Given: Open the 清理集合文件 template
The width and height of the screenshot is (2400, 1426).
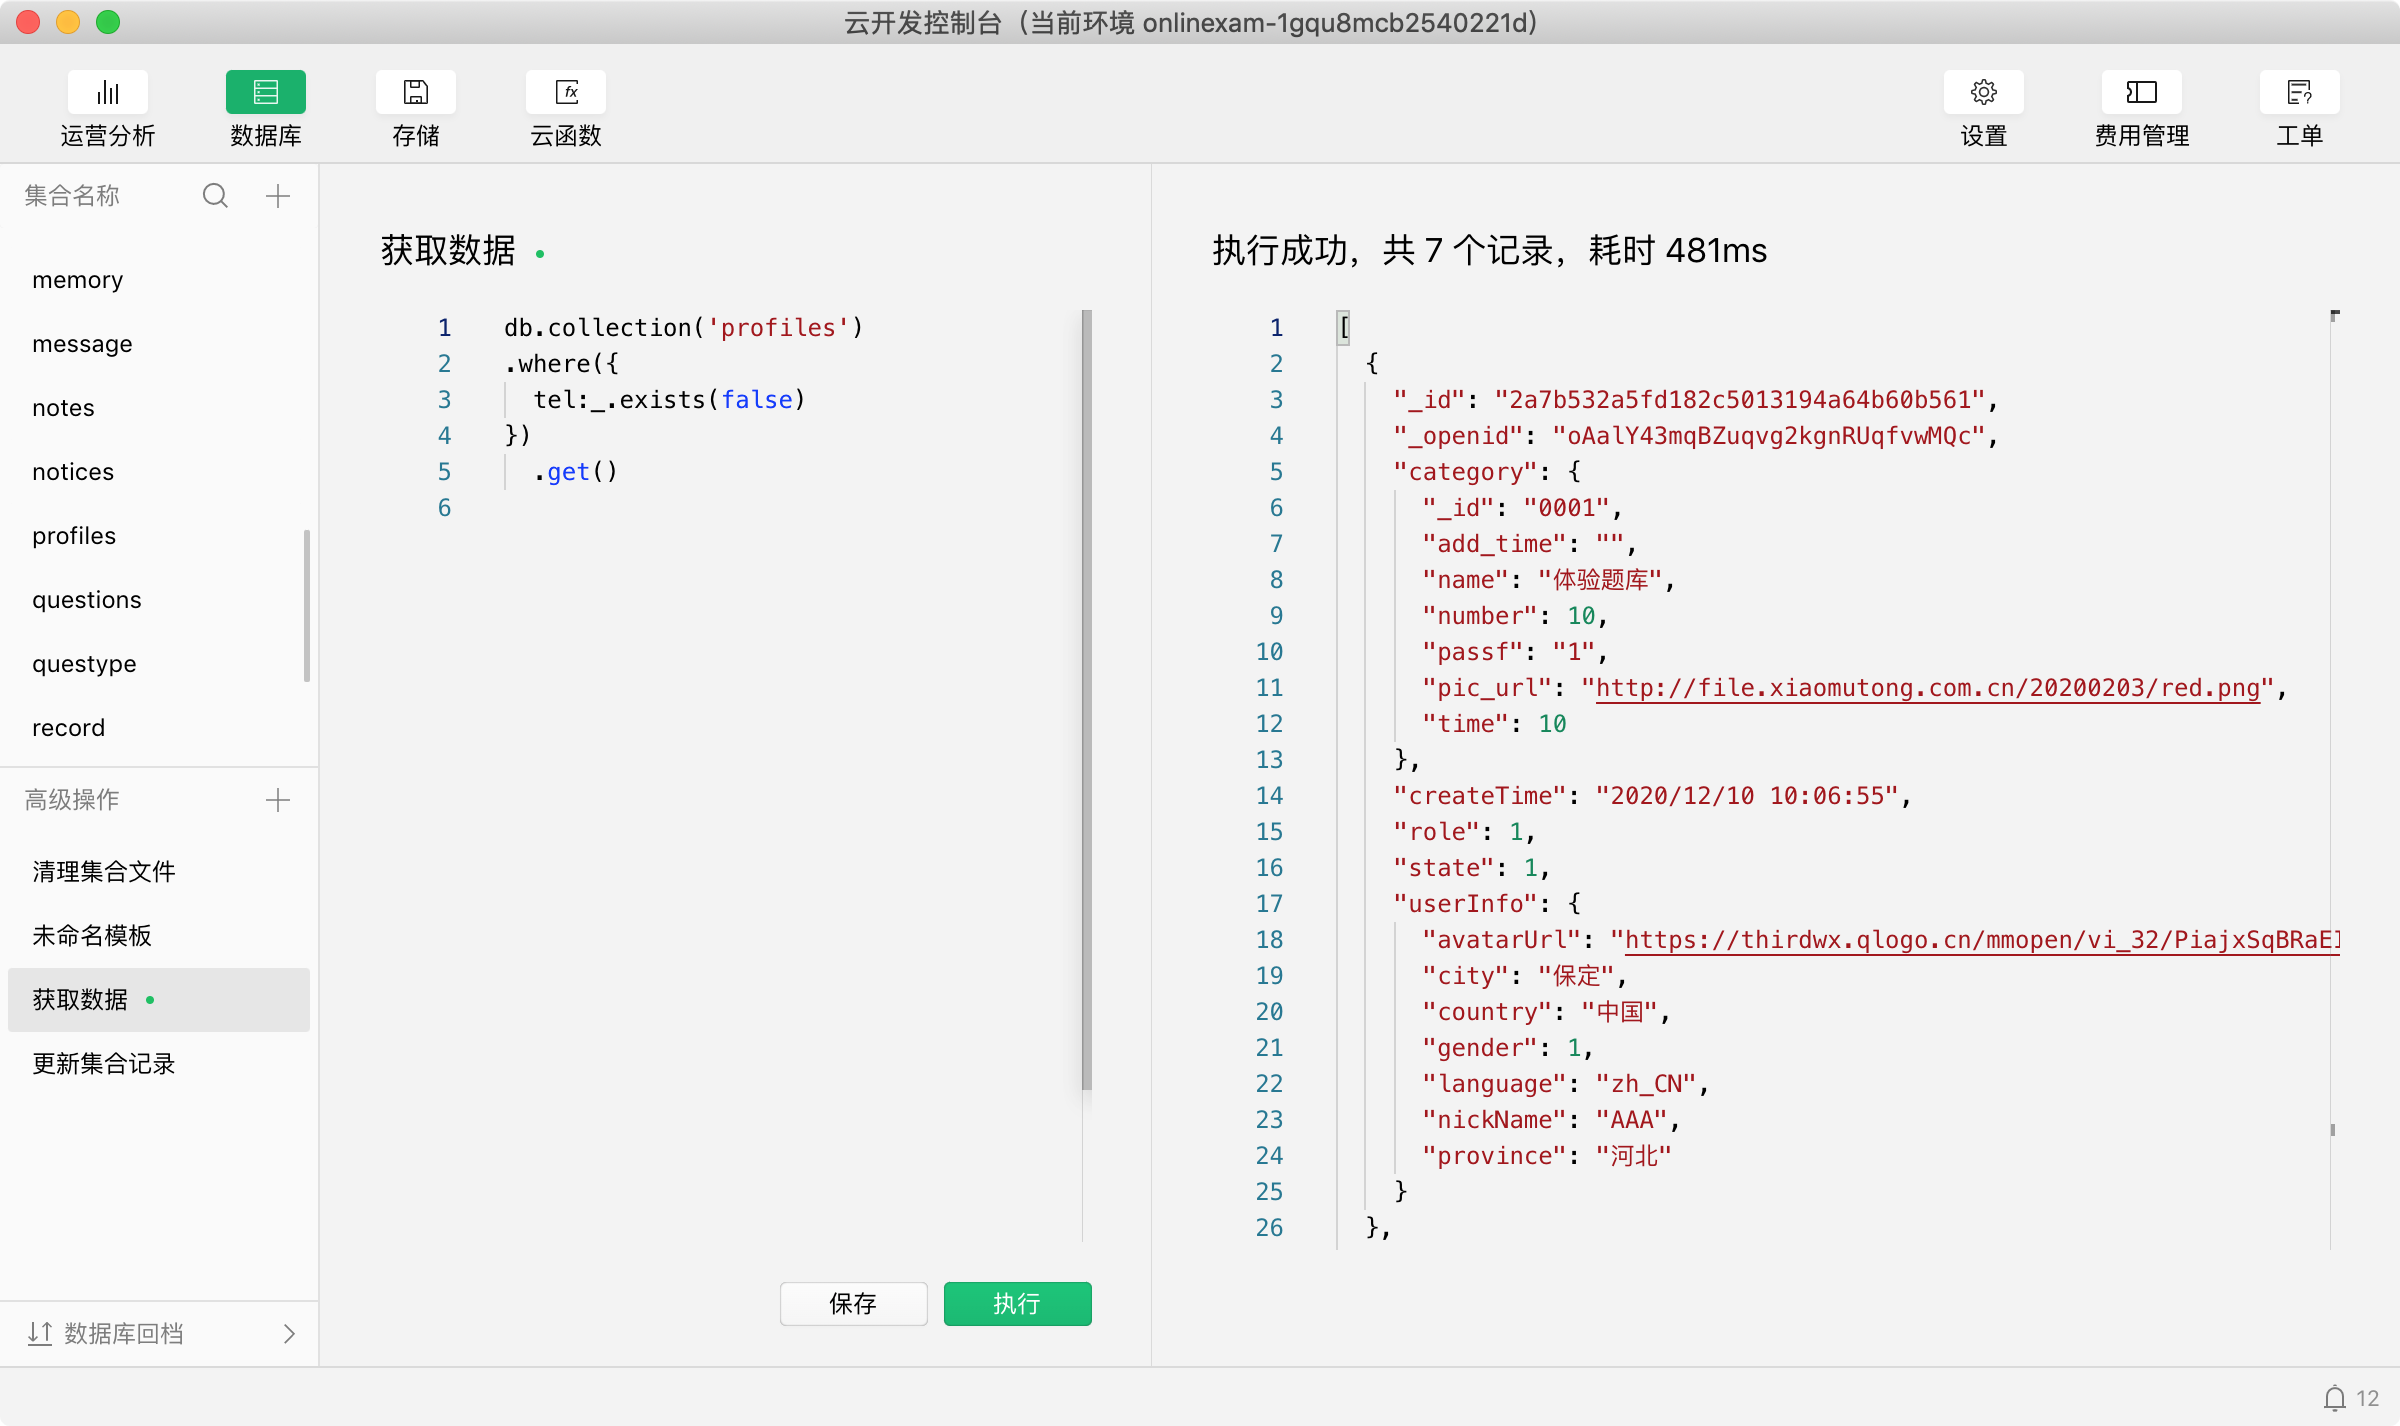Looking at the screenshot, I should (x=104, y=871).
